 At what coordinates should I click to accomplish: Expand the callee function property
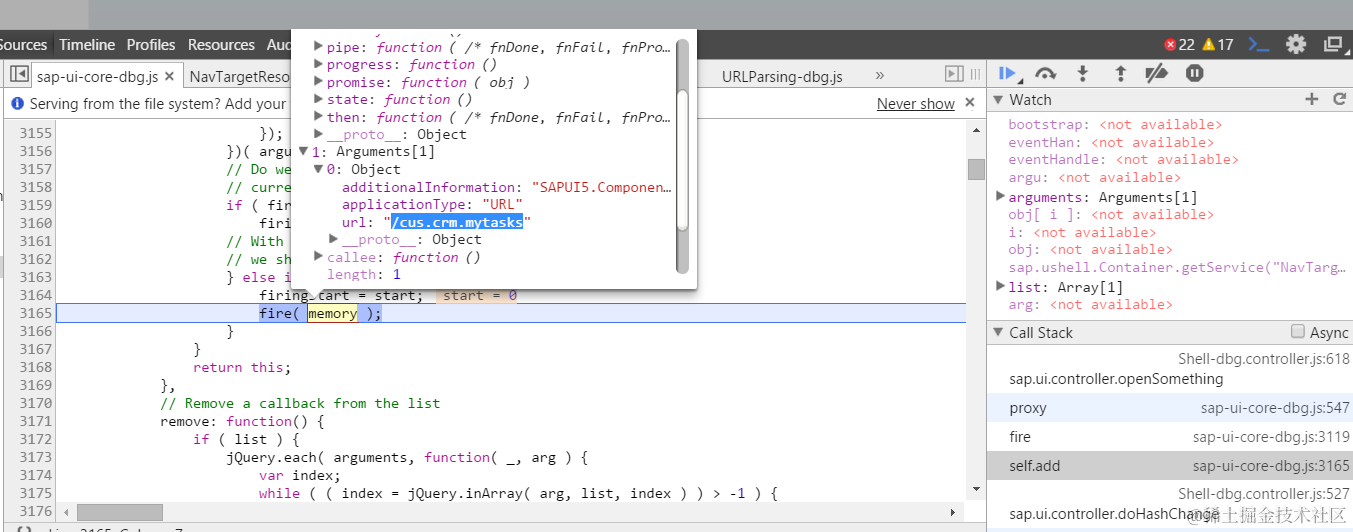point(319,257)
